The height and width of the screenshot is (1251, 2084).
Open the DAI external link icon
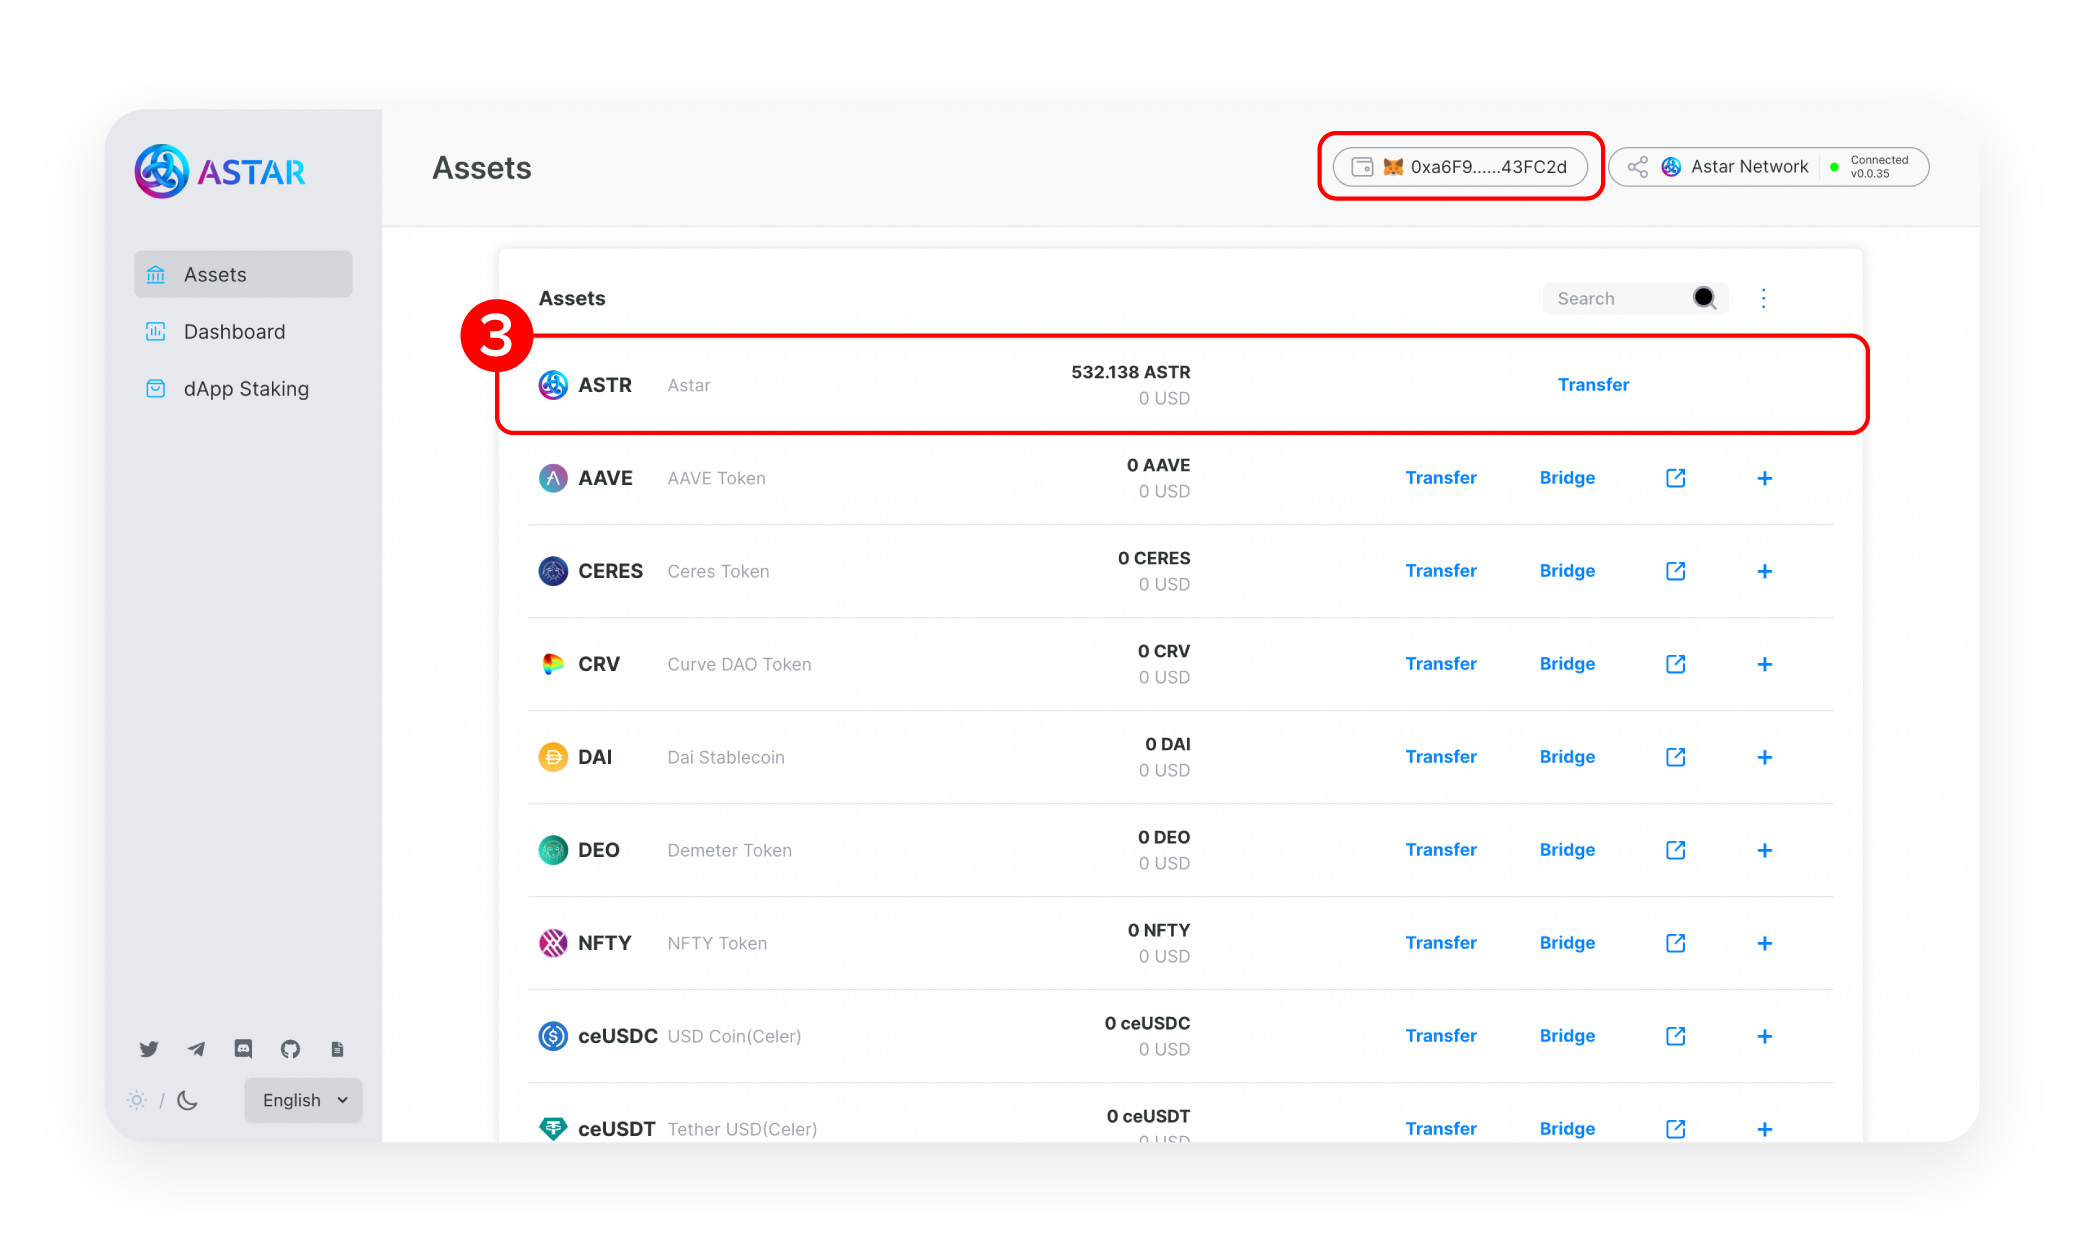pyautogui.click(x=1676, y=757)
